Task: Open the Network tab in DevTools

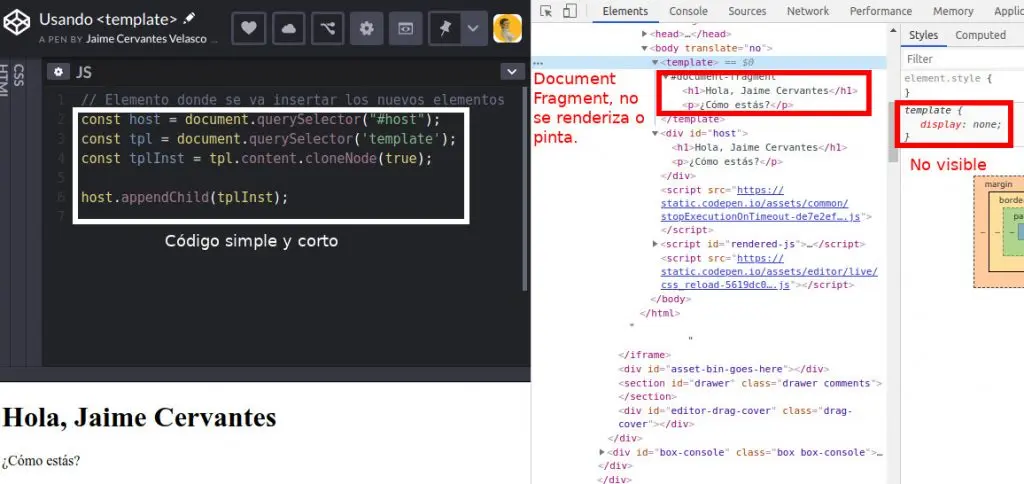Action: tap(808, 11)
